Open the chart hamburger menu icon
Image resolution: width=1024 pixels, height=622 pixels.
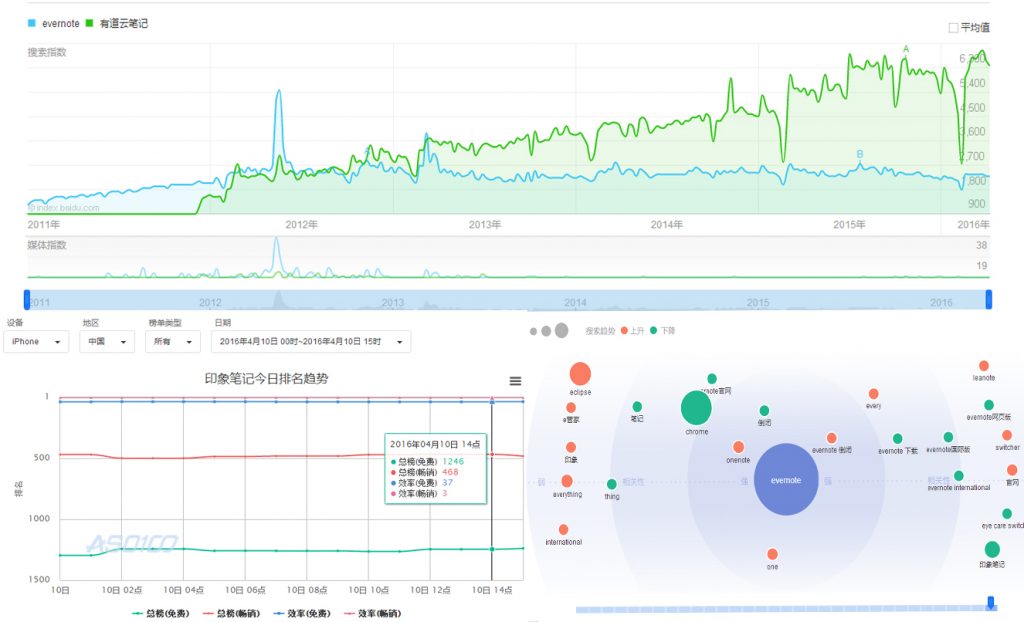coord(515,381)
